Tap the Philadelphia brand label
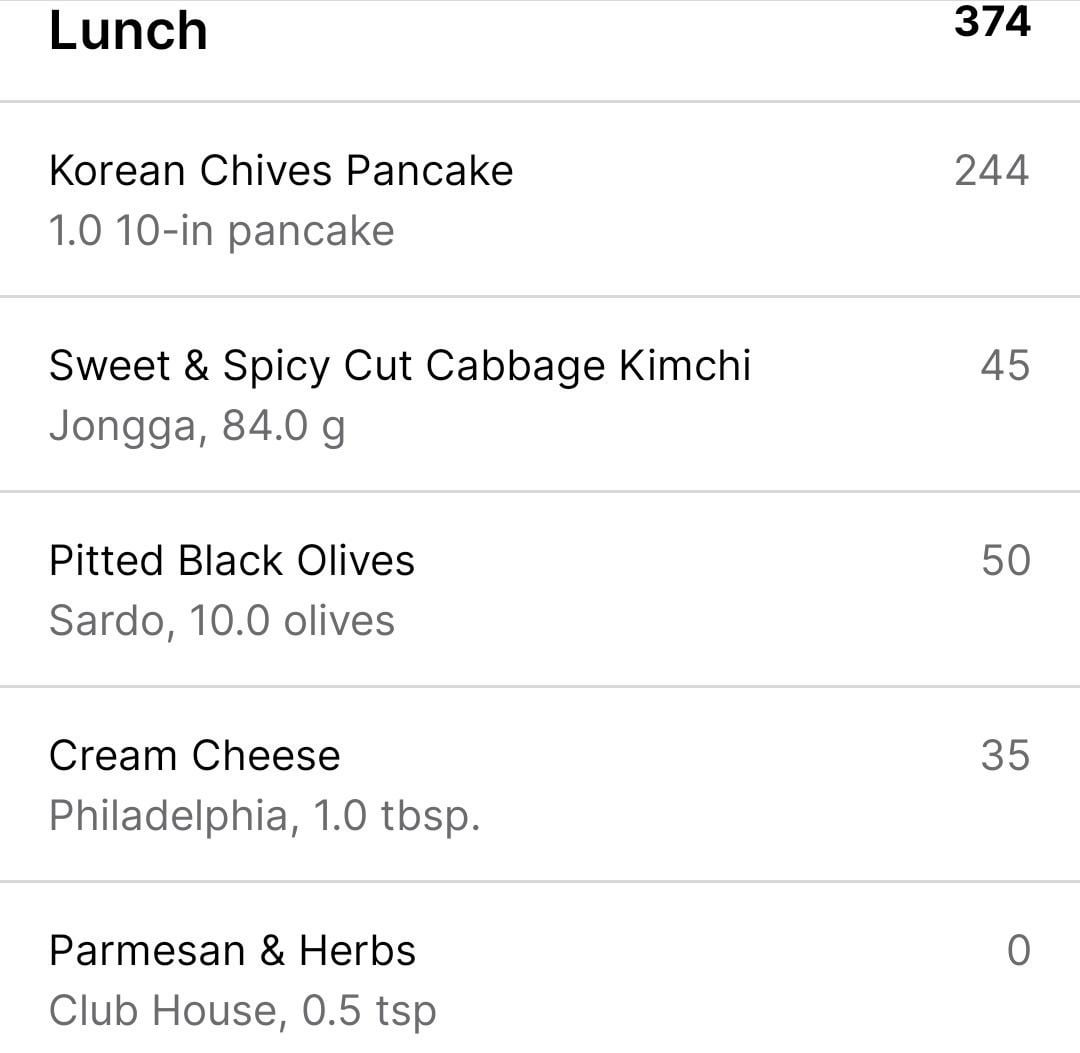Viewport: 1080px width, 1053px height. [x=168, y=816]
